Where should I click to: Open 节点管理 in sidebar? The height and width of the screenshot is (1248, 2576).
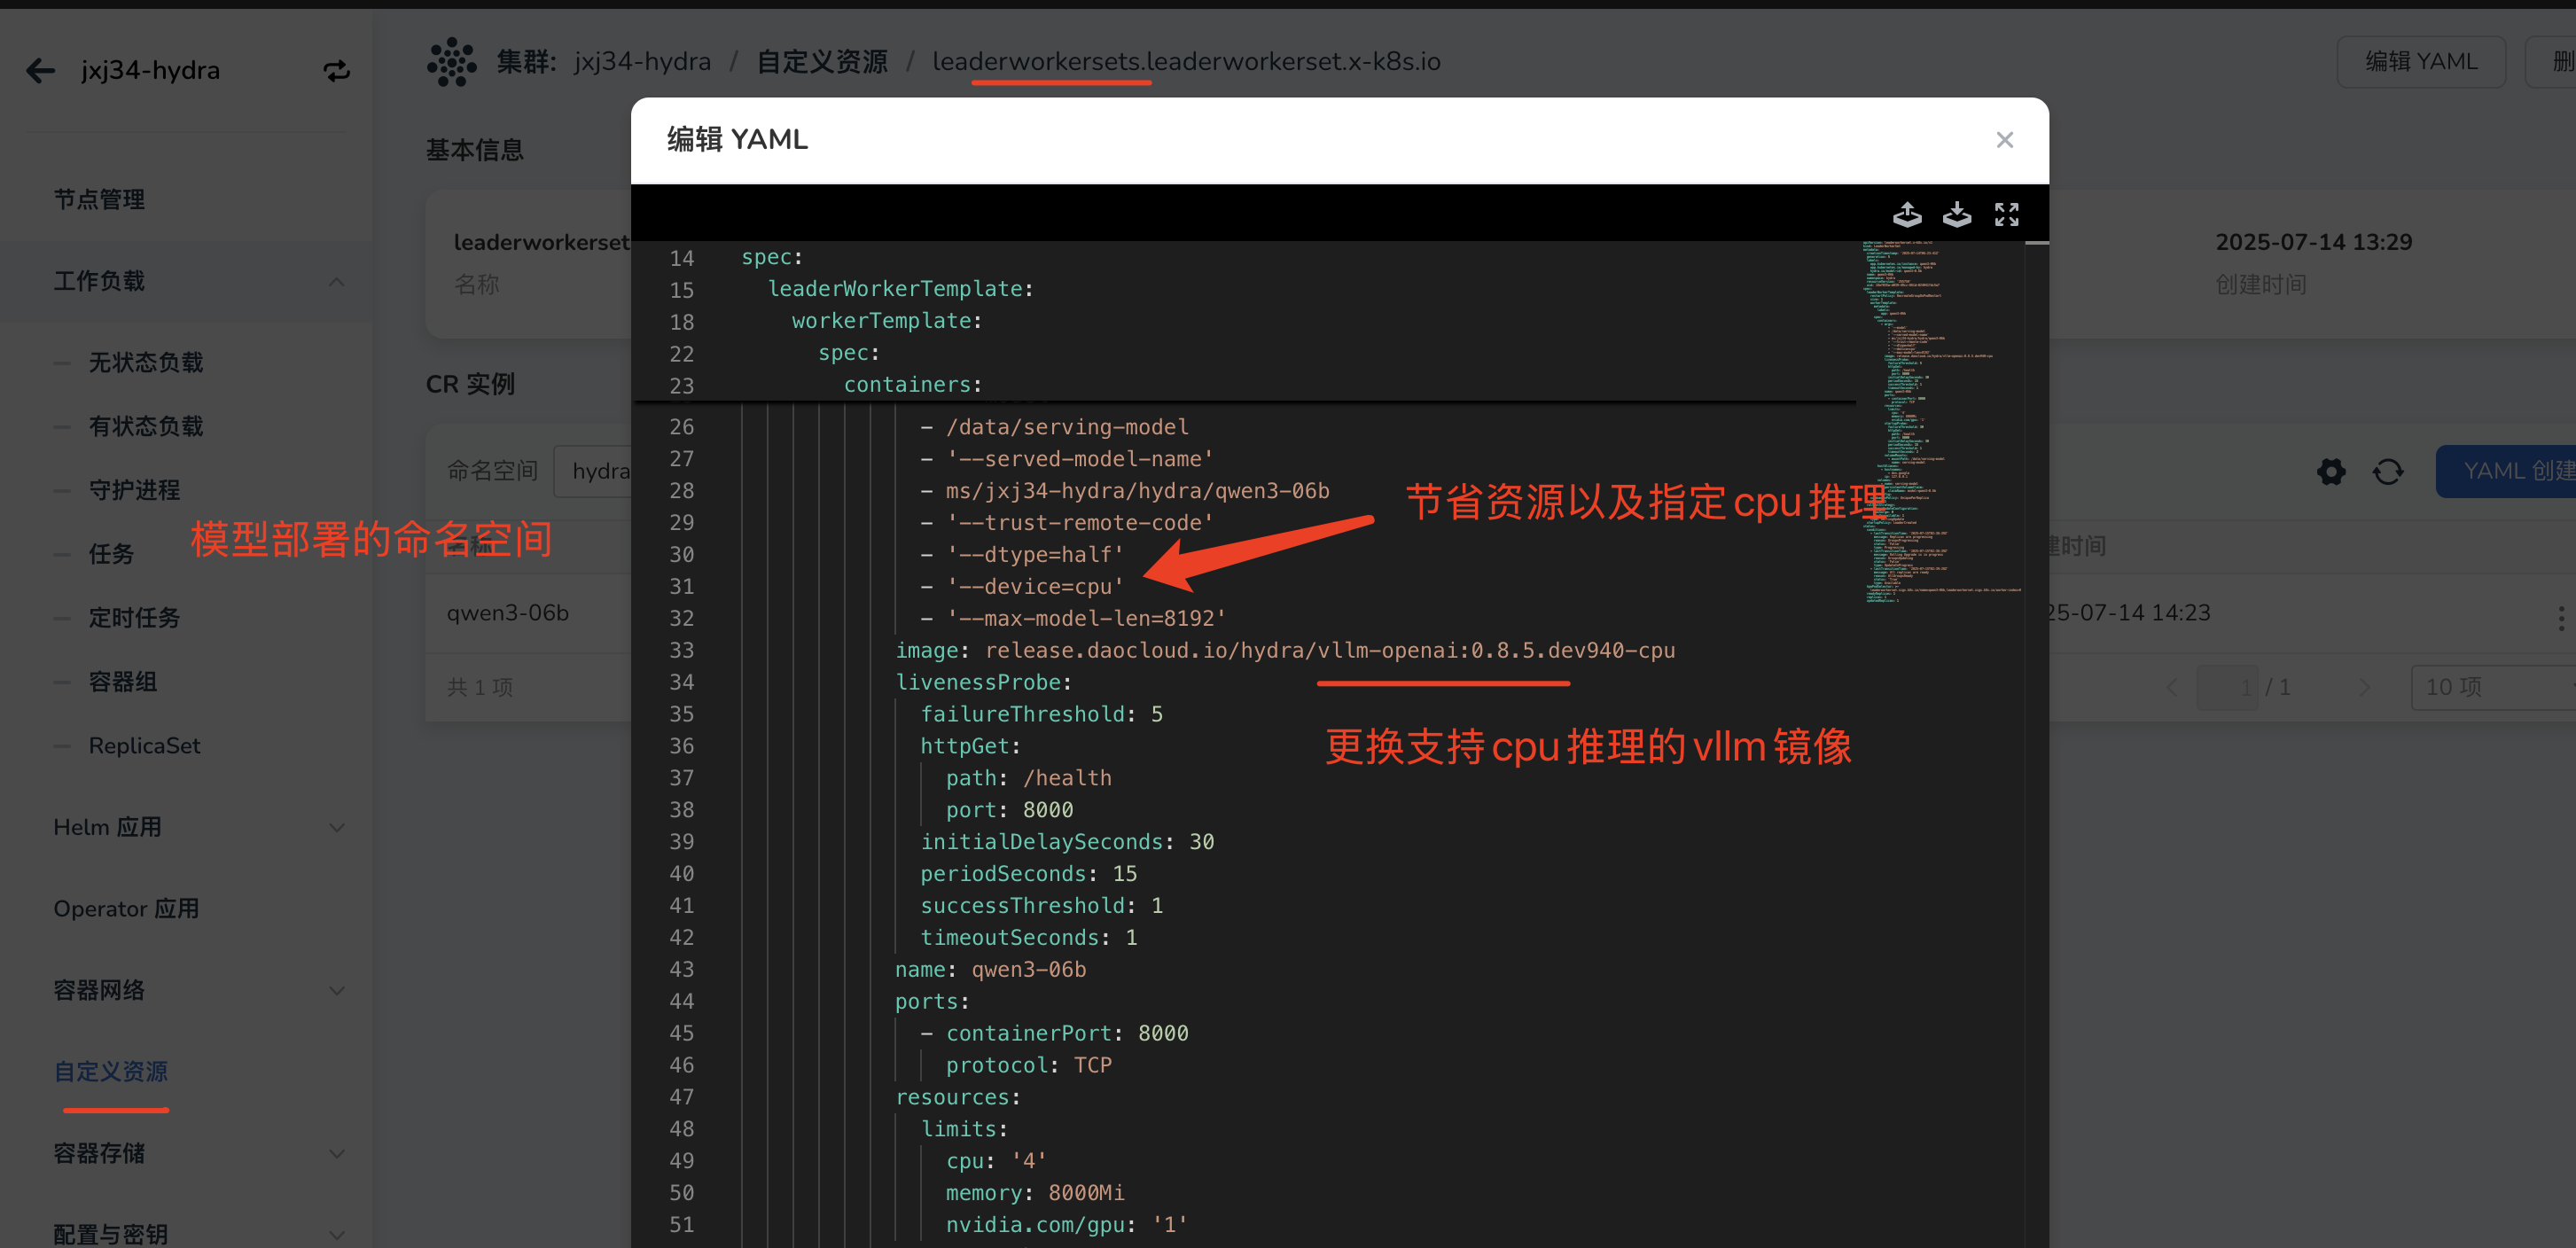(x=99, y=199)
